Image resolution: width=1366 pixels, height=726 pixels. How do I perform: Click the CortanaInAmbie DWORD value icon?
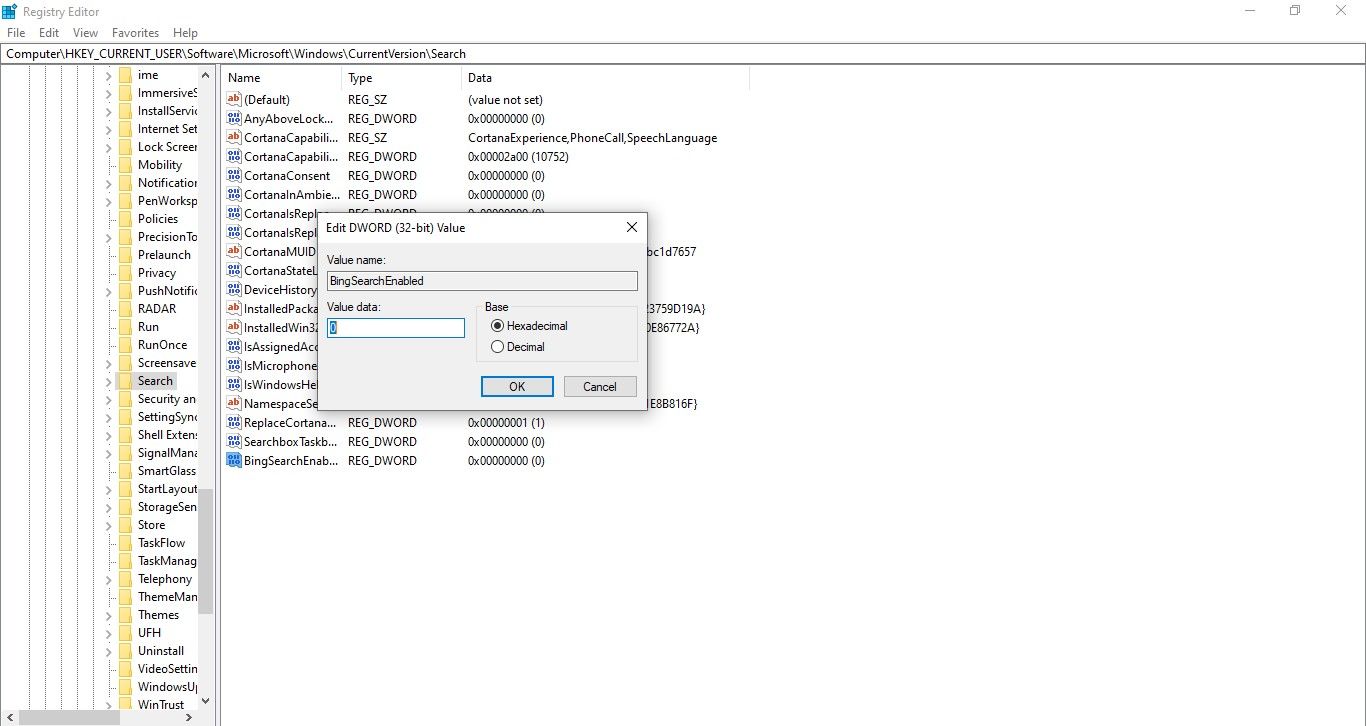click(x=234, y=195)
